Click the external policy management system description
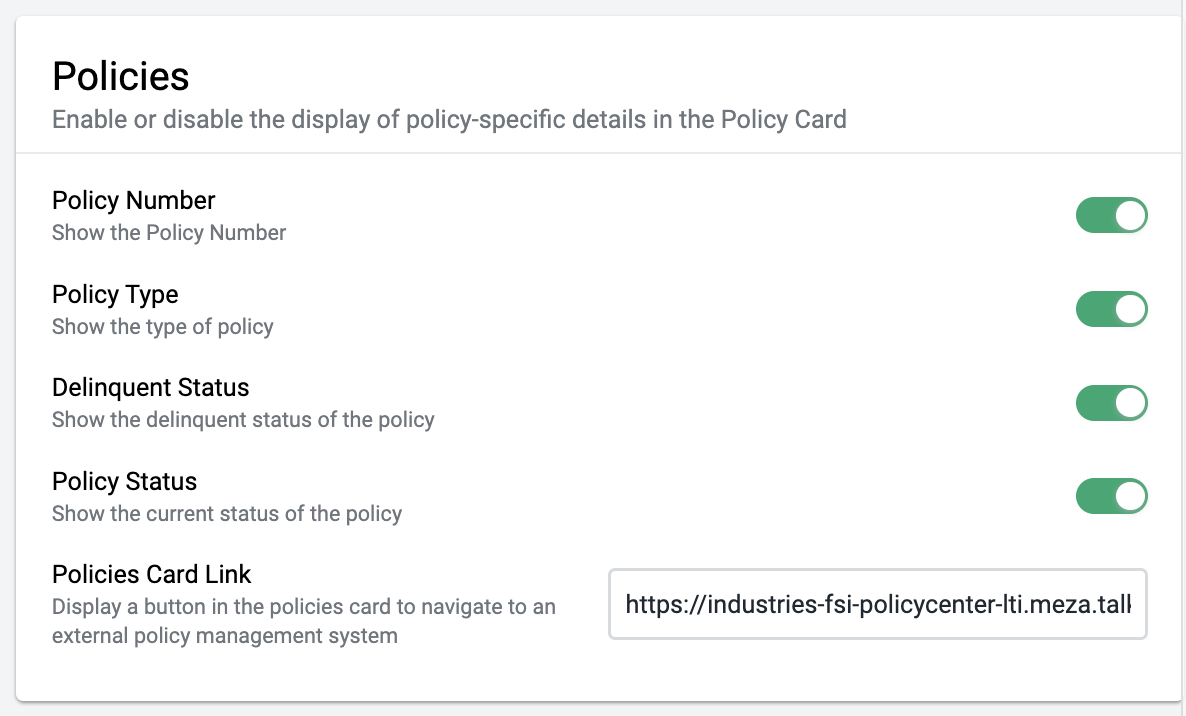 tap(303, 621)
